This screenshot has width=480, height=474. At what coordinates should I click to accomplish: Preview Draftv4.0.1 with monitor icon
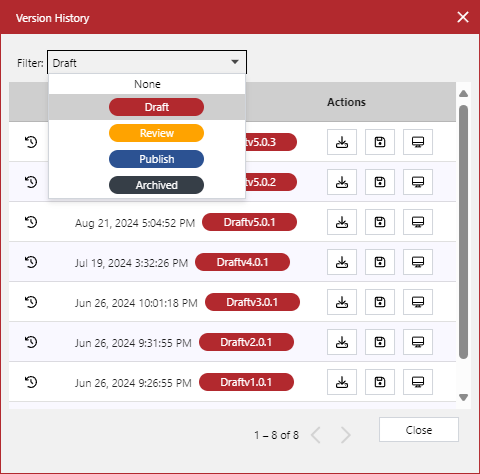click(x=418, y=262)
